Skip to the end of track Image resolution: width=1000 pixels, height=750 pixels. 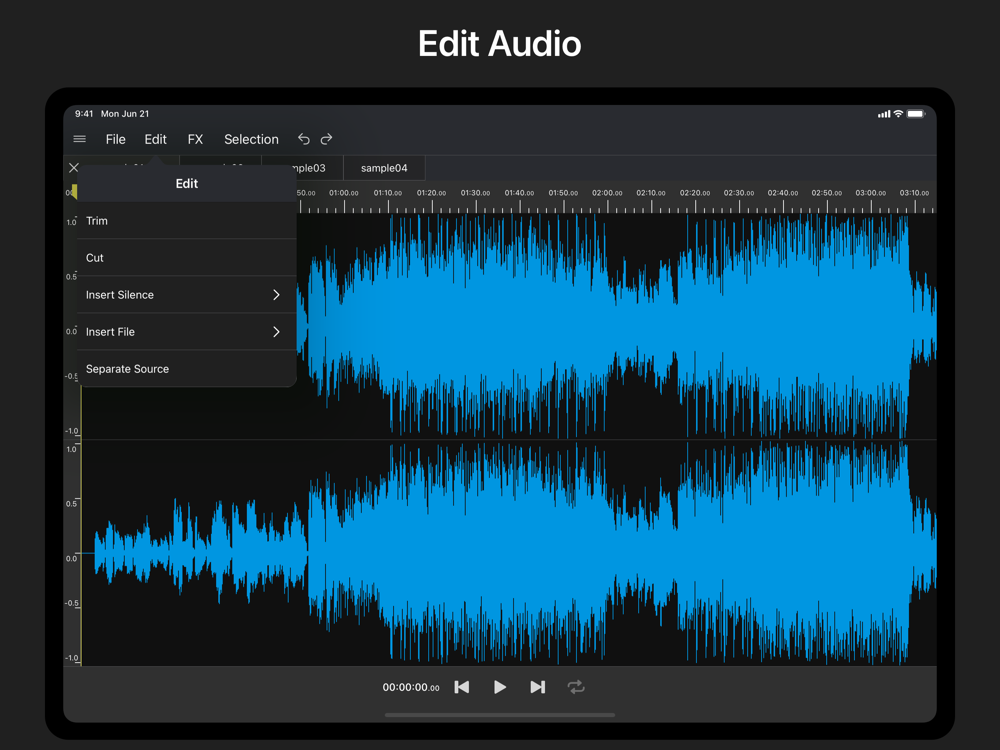pos(538,687)
